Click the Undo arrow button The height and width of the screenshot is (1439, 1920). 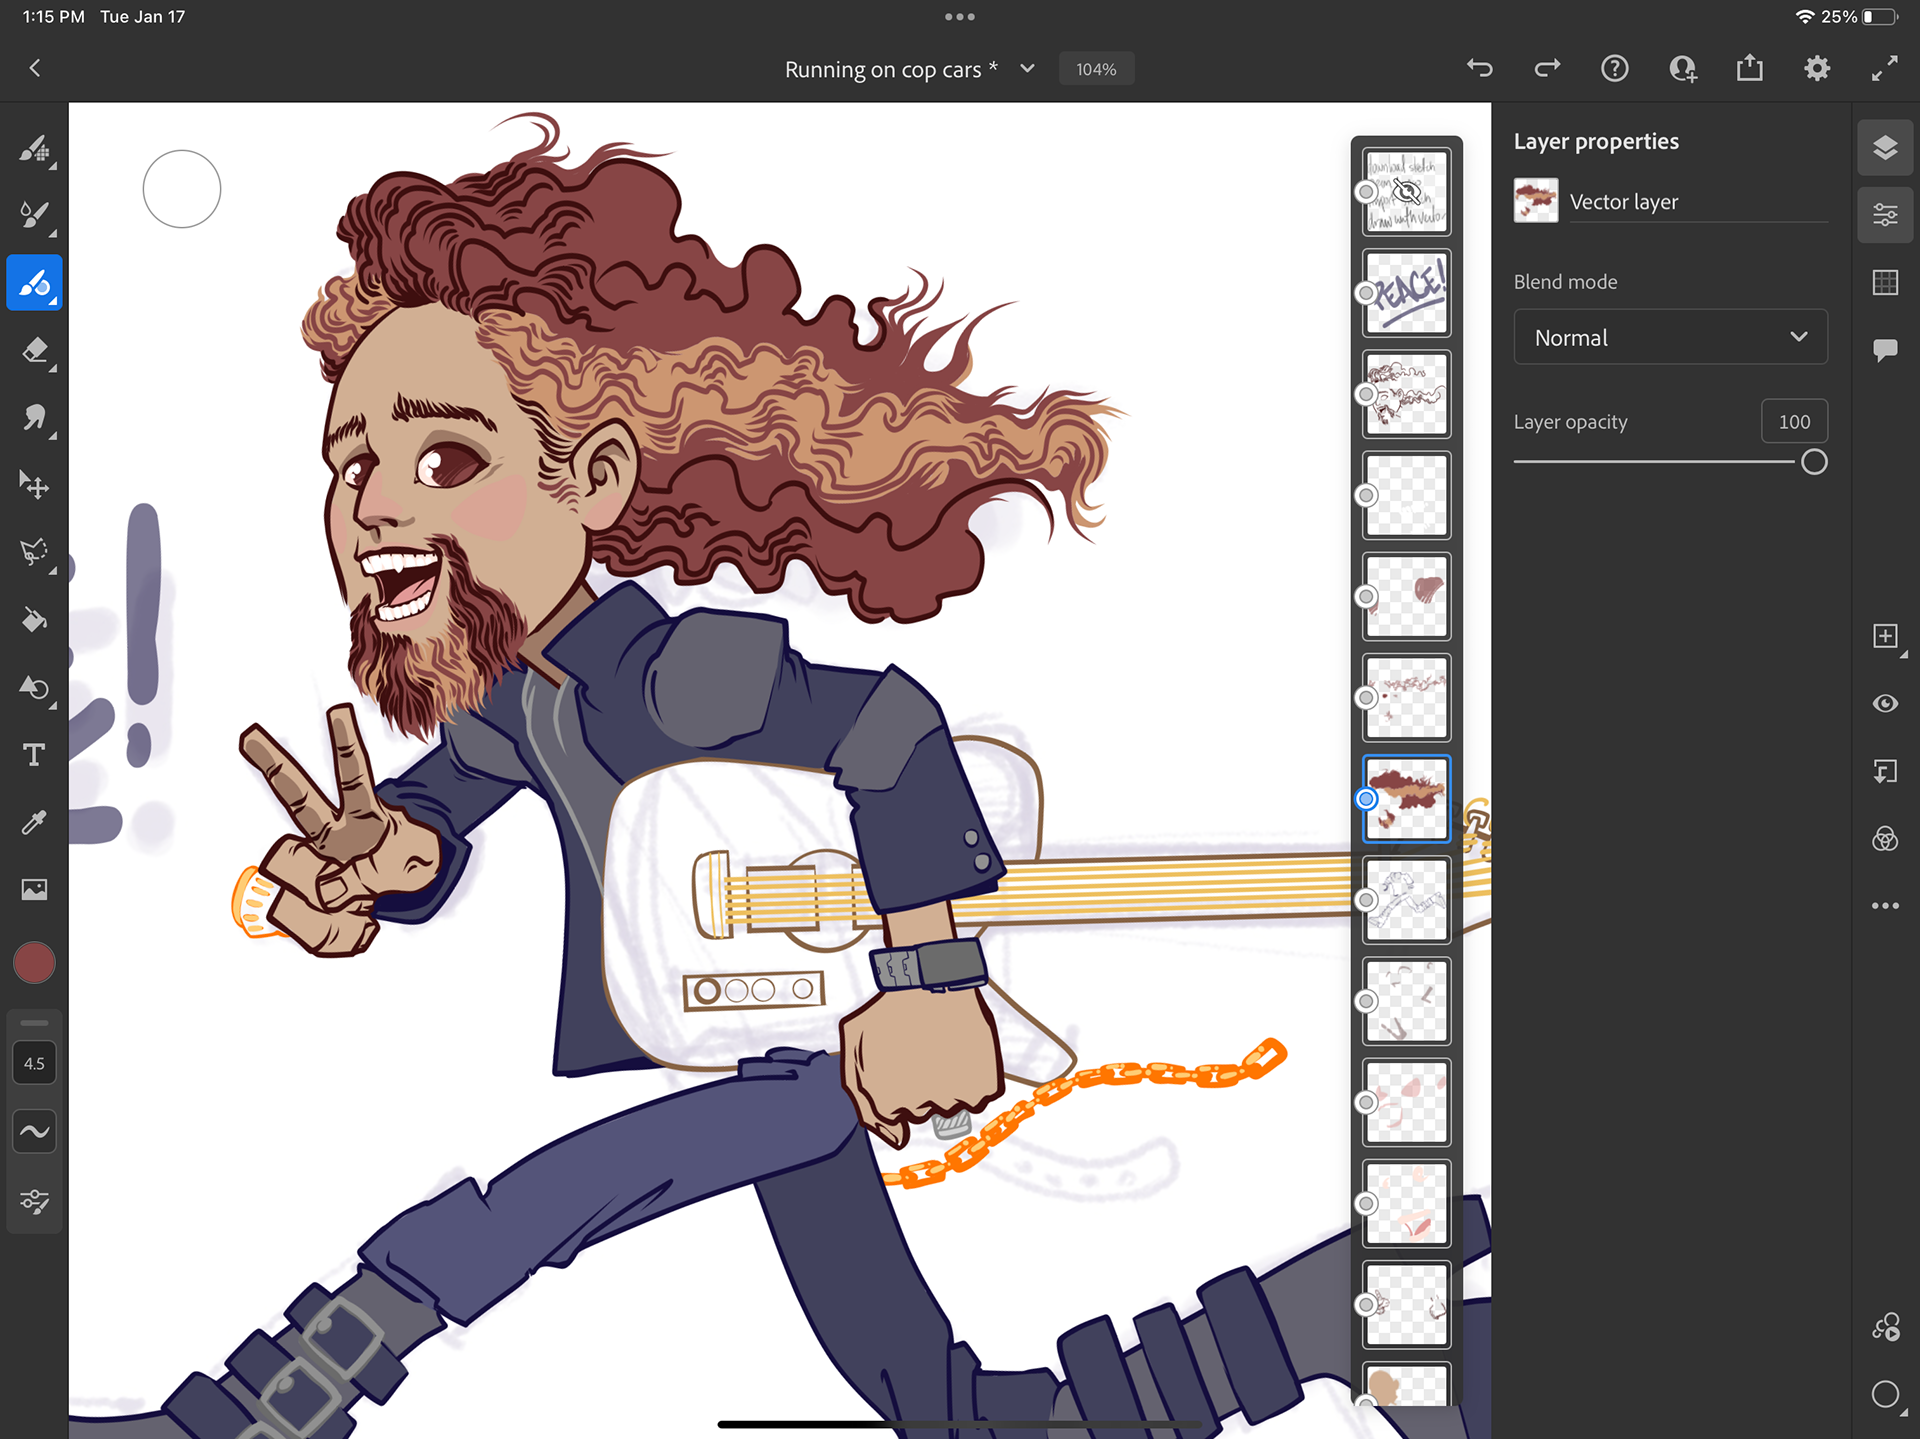(x=1480, y=69)
